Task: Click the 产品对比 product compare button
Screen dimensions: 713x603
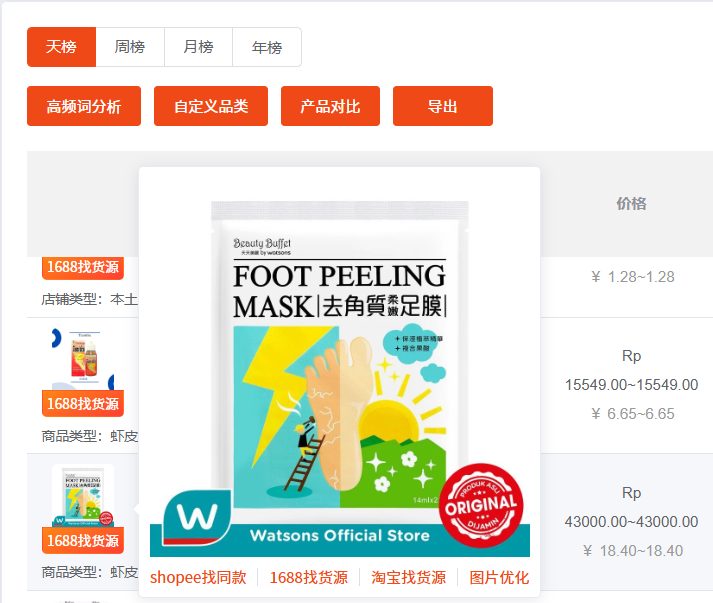Action: pyautogui.click(x=331, y=106)
